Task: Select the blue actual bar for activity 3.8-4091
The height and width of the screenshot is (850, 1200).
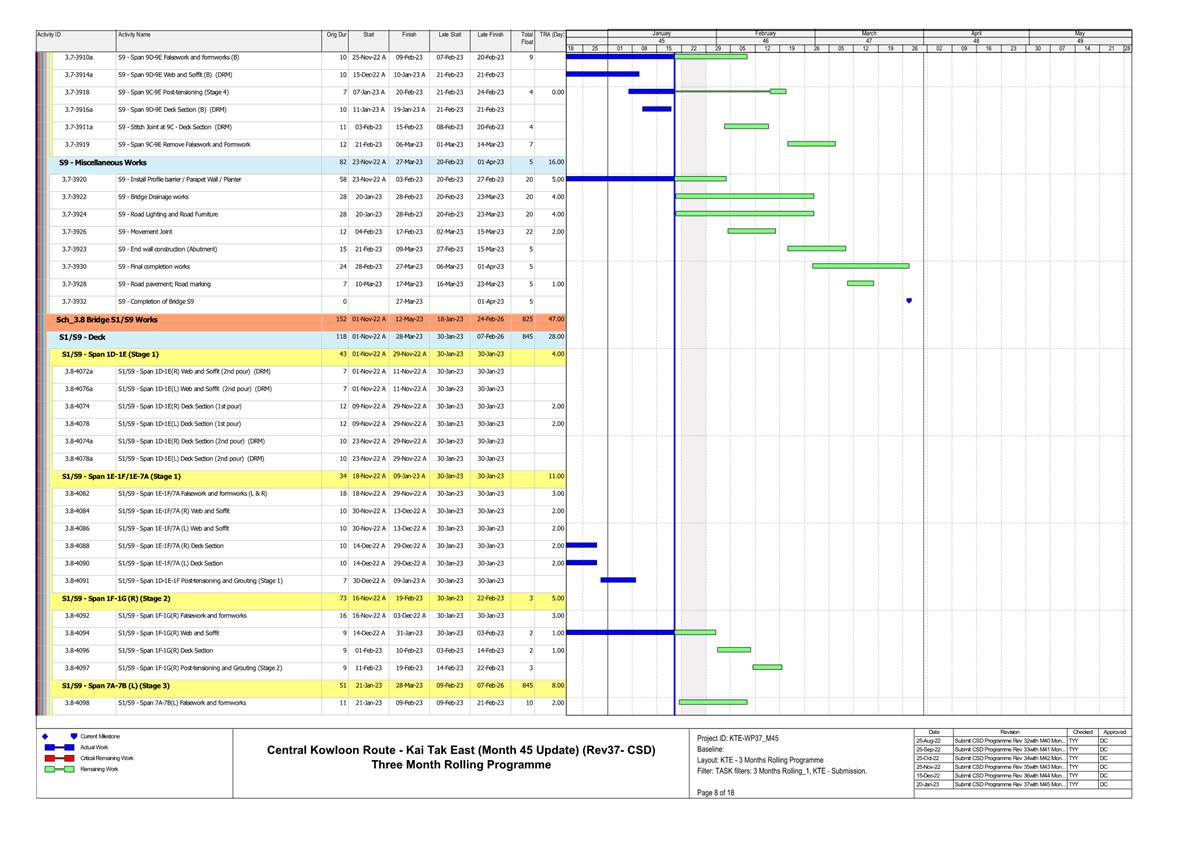Action: tap(618, 580)
